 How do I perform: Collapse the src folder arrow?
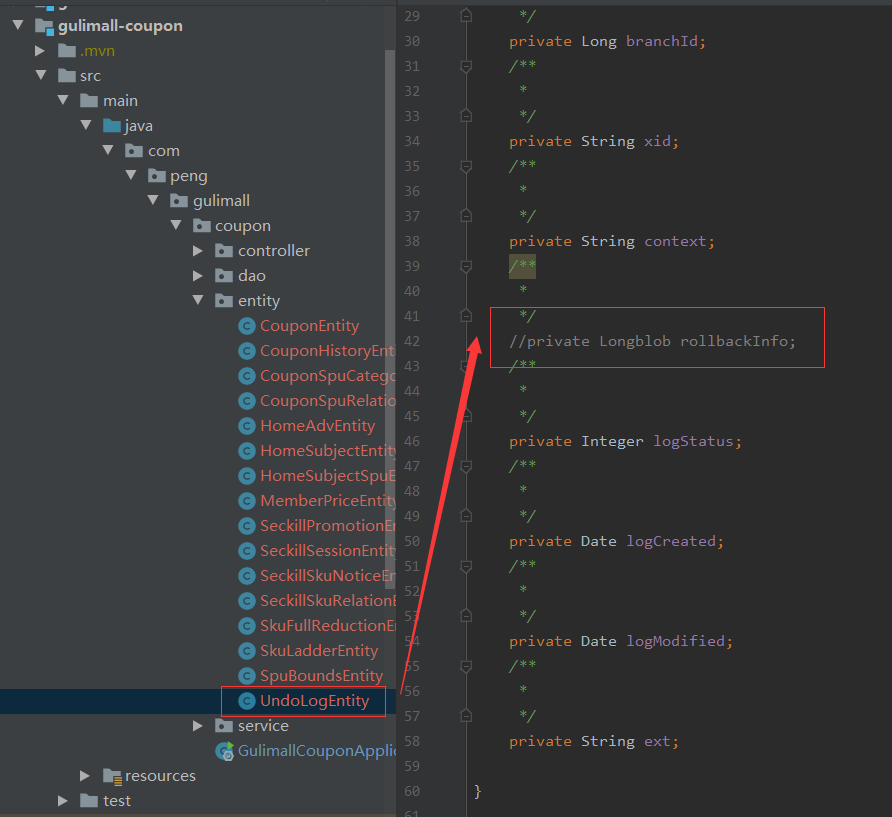point(41,75)
